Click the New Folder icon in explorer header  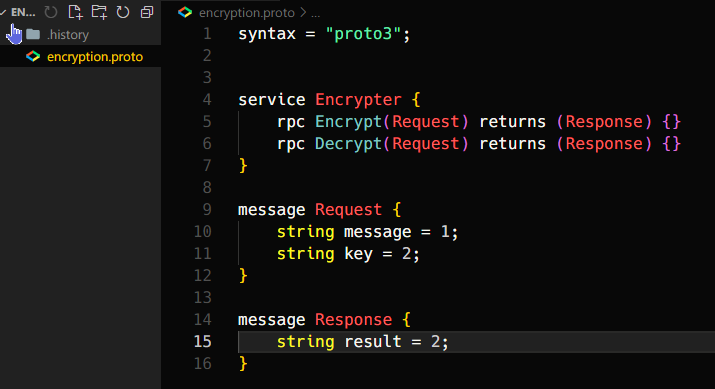pyautogui.click(x=99, y=12)
